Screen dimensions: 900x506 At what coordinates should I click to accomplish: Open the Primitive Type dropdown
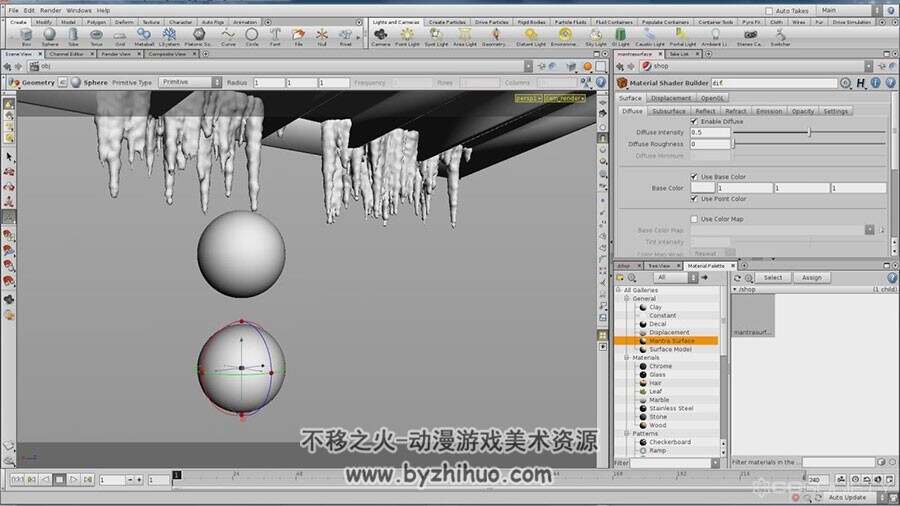[x=190, y=83]
